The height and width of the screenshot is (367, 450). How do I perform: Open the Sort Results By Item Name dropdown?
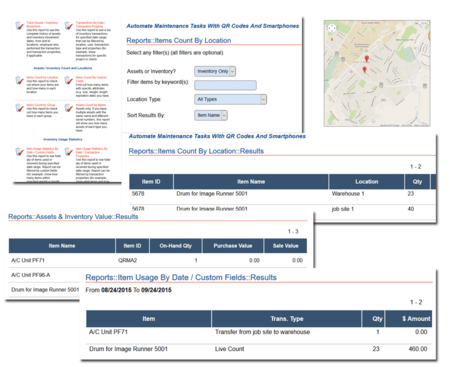(x=211, y=115)
